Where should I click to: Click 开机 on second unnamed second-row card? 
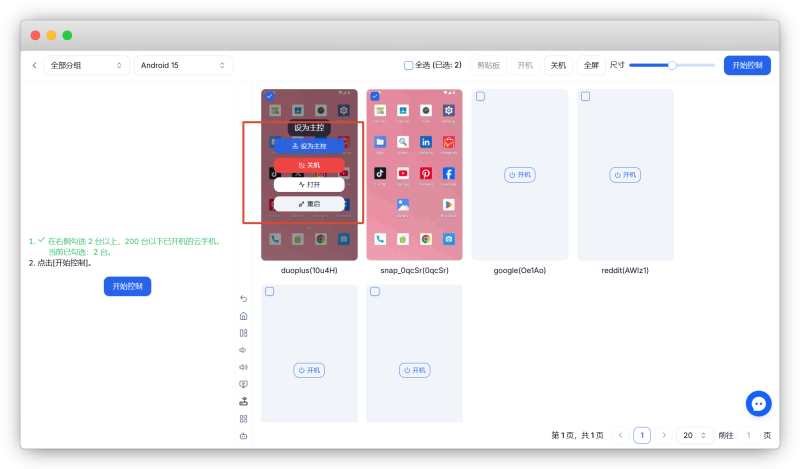(415, 370)
